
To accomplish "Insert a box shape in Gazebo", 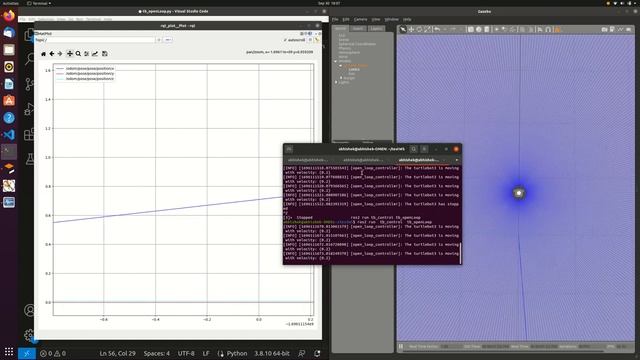I will [471, 29].
